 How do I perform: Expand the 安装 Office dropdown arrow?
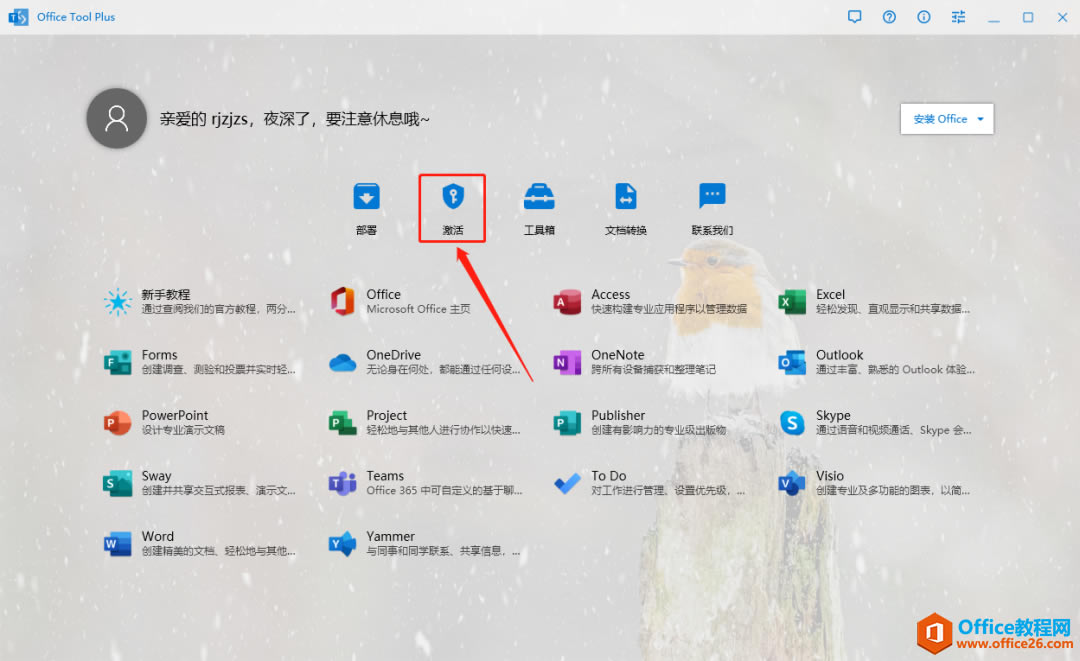980,119
